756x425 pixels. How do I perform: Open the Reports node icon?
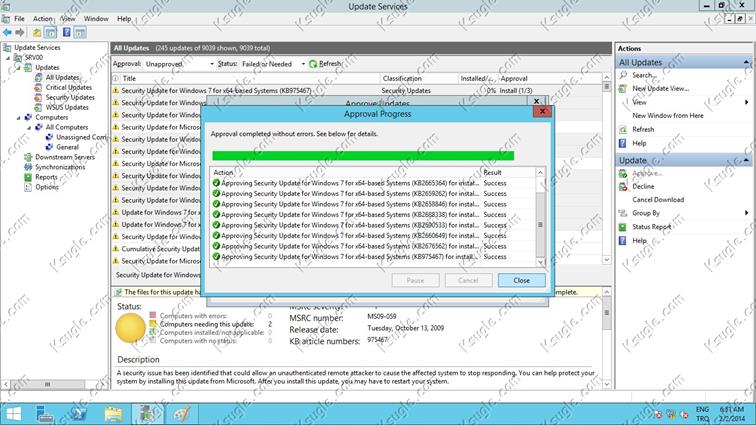[28, 177]
